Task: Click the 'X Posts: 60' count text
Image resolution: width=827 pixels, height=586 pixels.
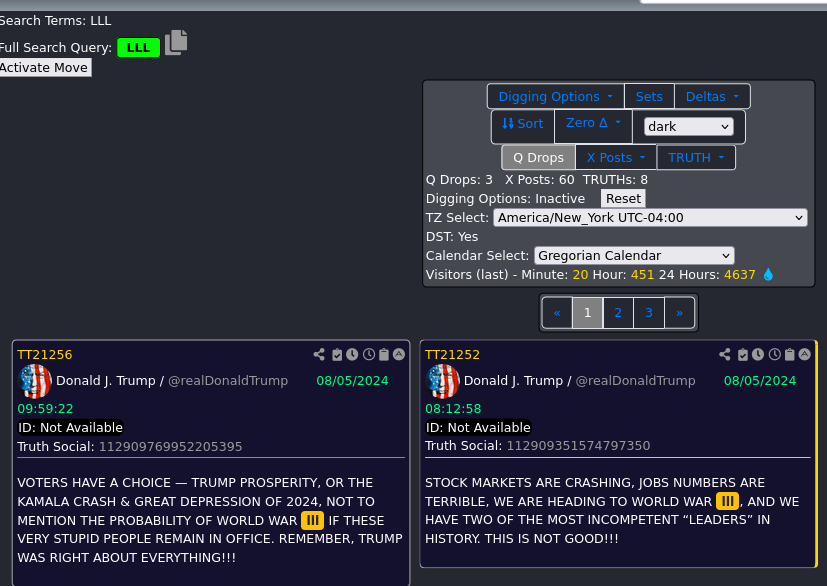Action: [540, 180]
